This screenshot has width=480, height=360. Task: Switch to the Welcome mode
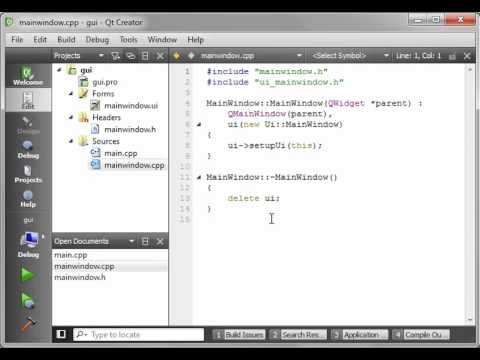coord(28,76)
